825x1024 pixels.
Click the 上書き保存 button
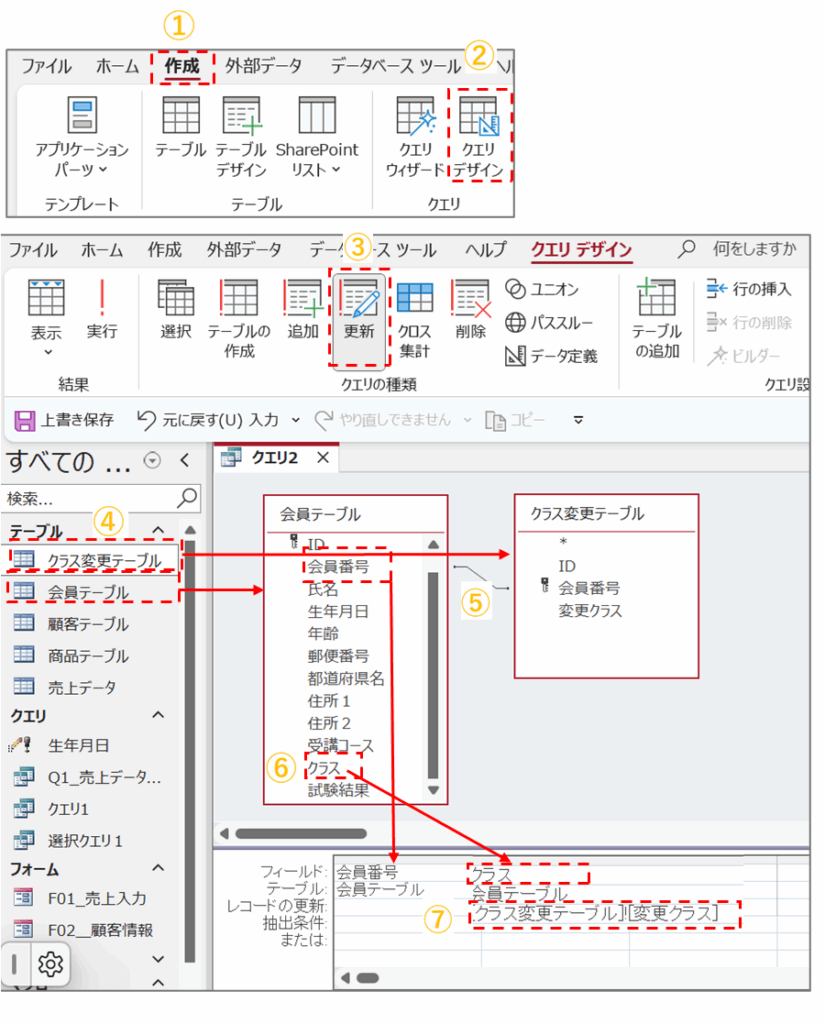(64, 419)
